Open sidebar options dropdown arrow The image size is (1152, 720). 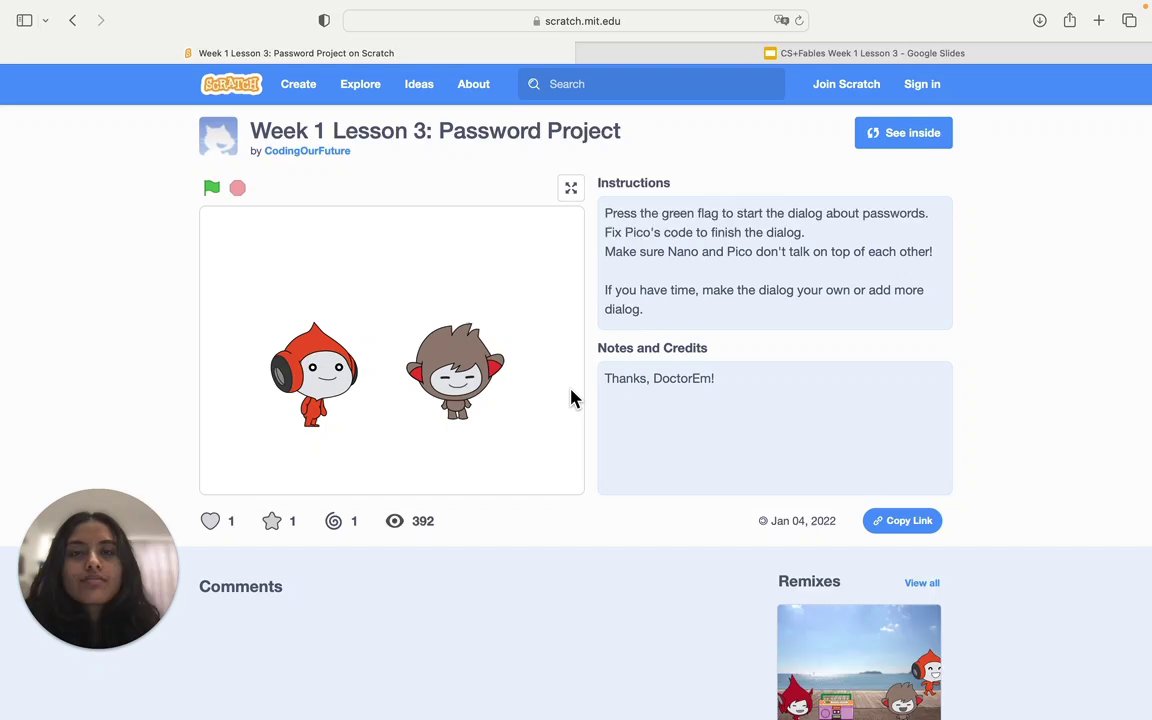click(46, 21)
